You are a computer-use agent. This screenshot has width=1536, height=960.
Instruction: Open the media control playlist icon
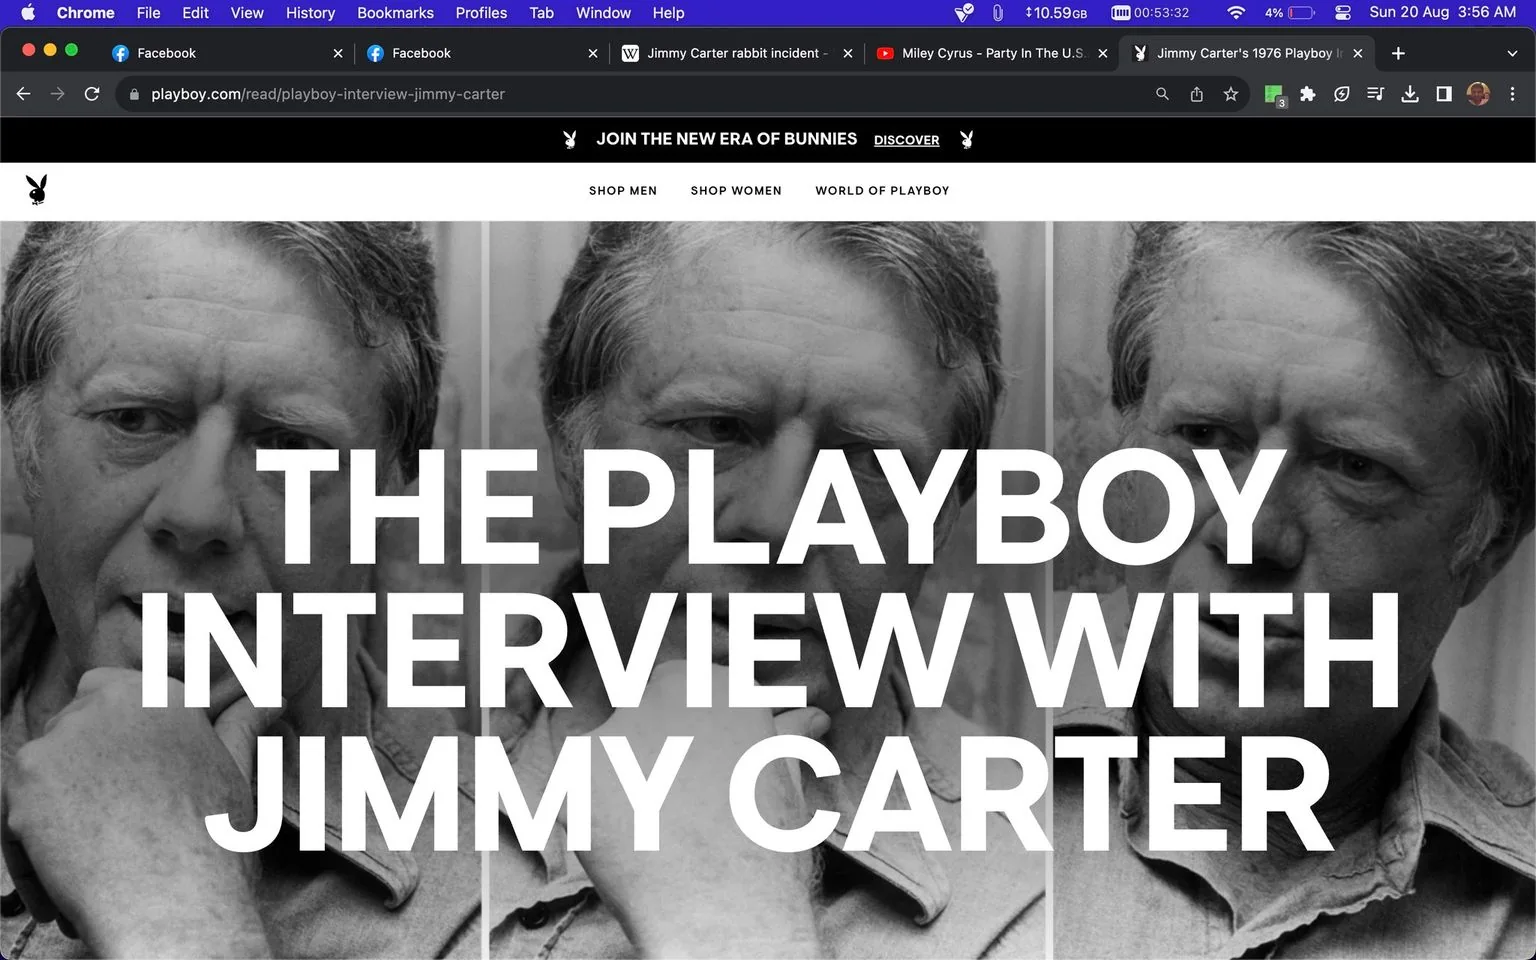[x=1376, y=94]
